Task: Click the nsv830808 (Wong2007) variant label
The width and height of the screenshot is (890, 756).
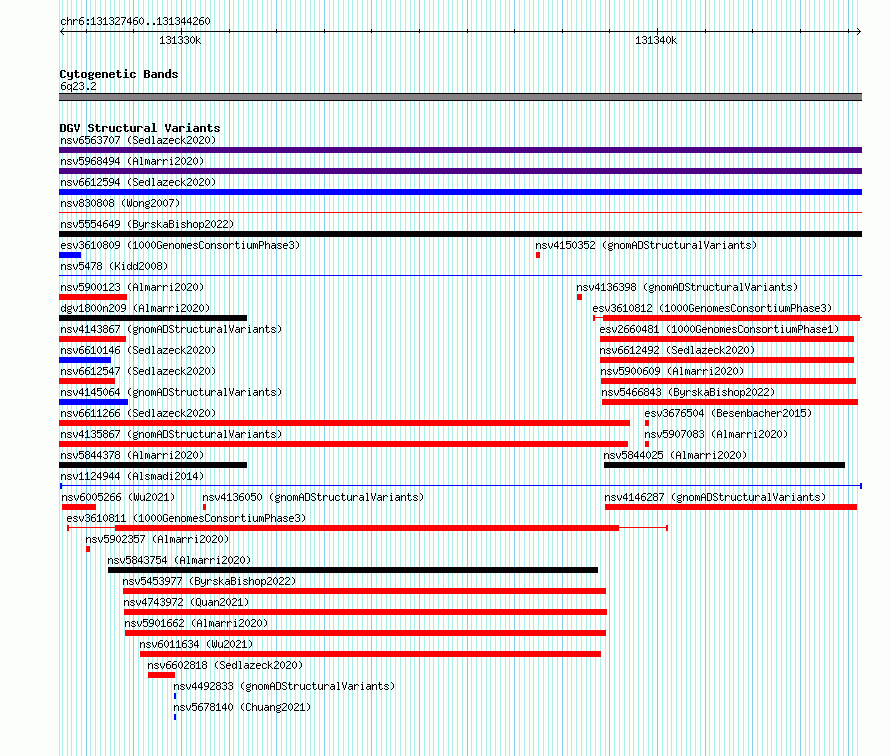Action: pyautogui.click(x=120, y=203)
